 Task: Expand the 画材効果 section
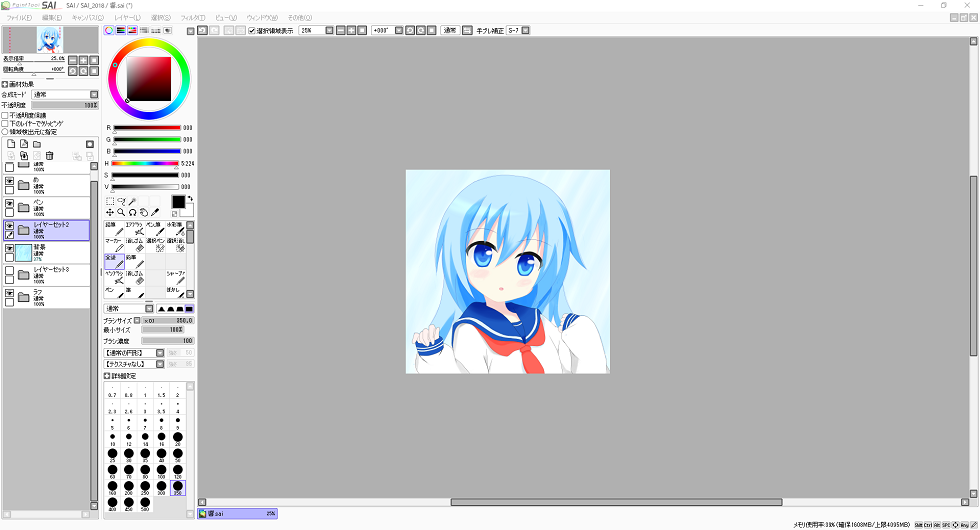pyautogui.click(x=5, y=84)
